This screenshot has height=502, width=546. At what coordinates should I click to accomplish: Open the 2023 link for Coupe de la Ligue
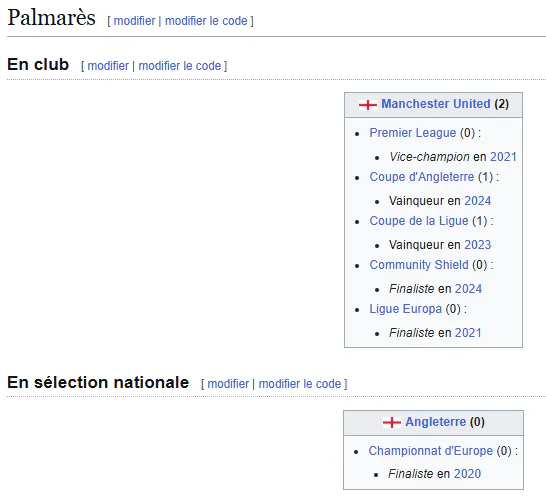pos(477,245)
